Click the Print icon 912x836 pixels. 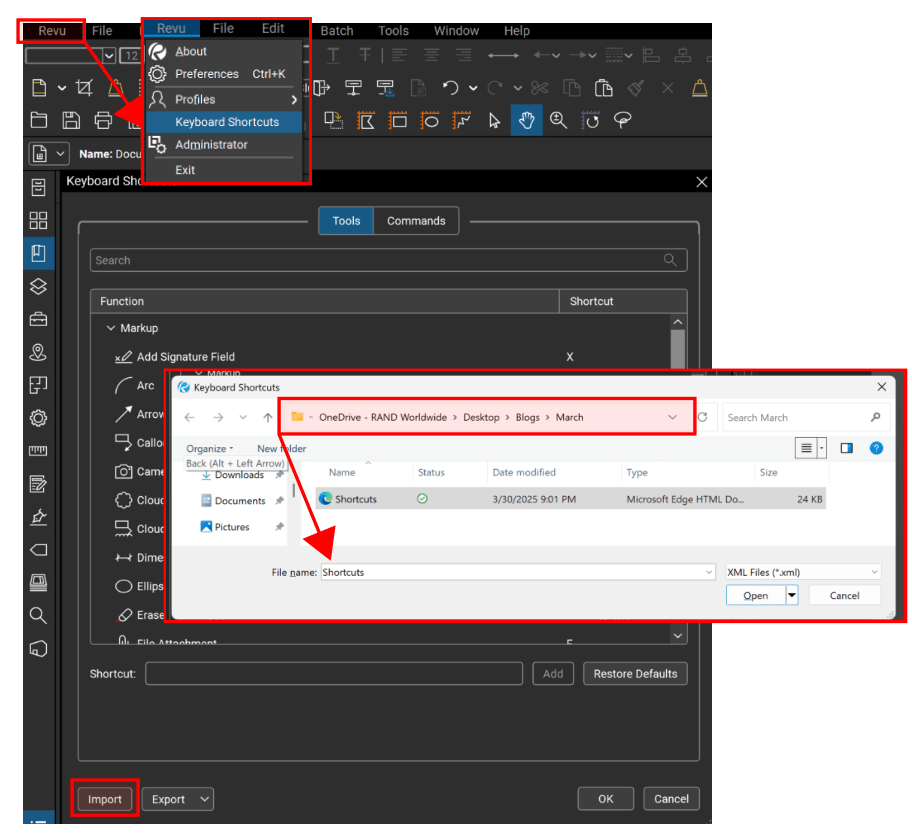click(x=104, y=120)
